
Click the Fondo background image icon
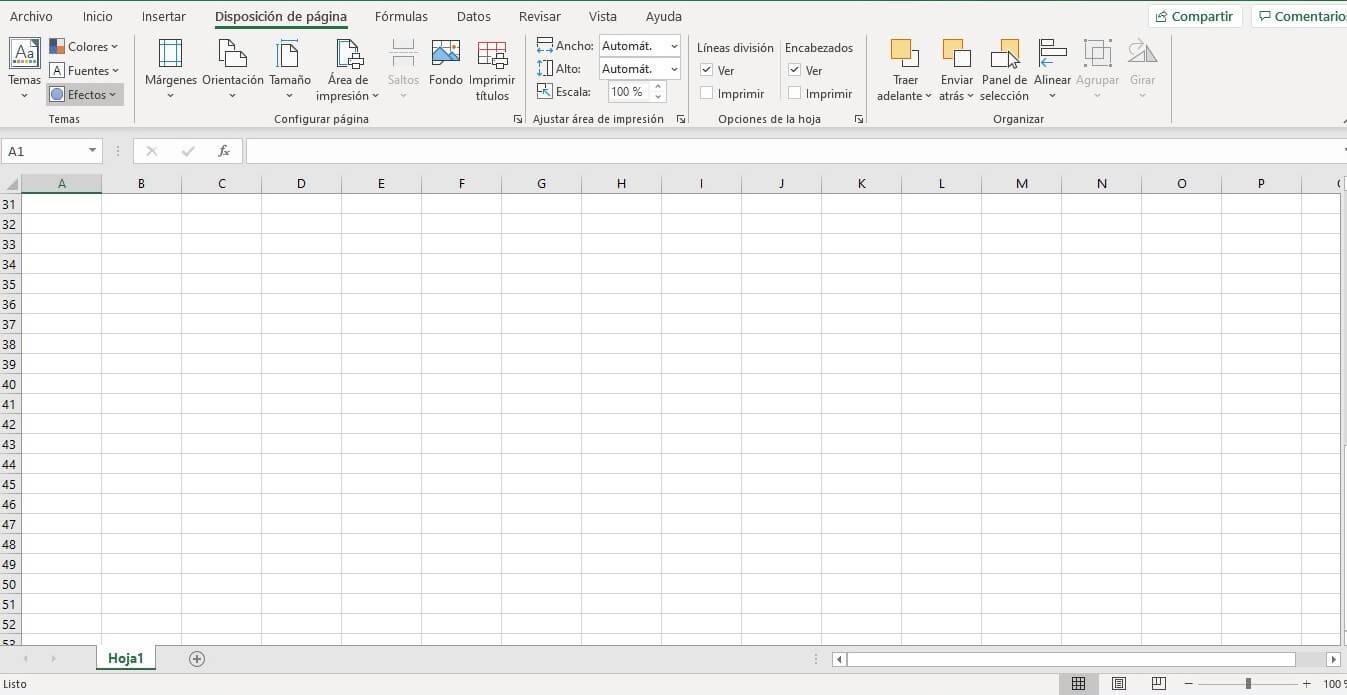coord(446,55)
